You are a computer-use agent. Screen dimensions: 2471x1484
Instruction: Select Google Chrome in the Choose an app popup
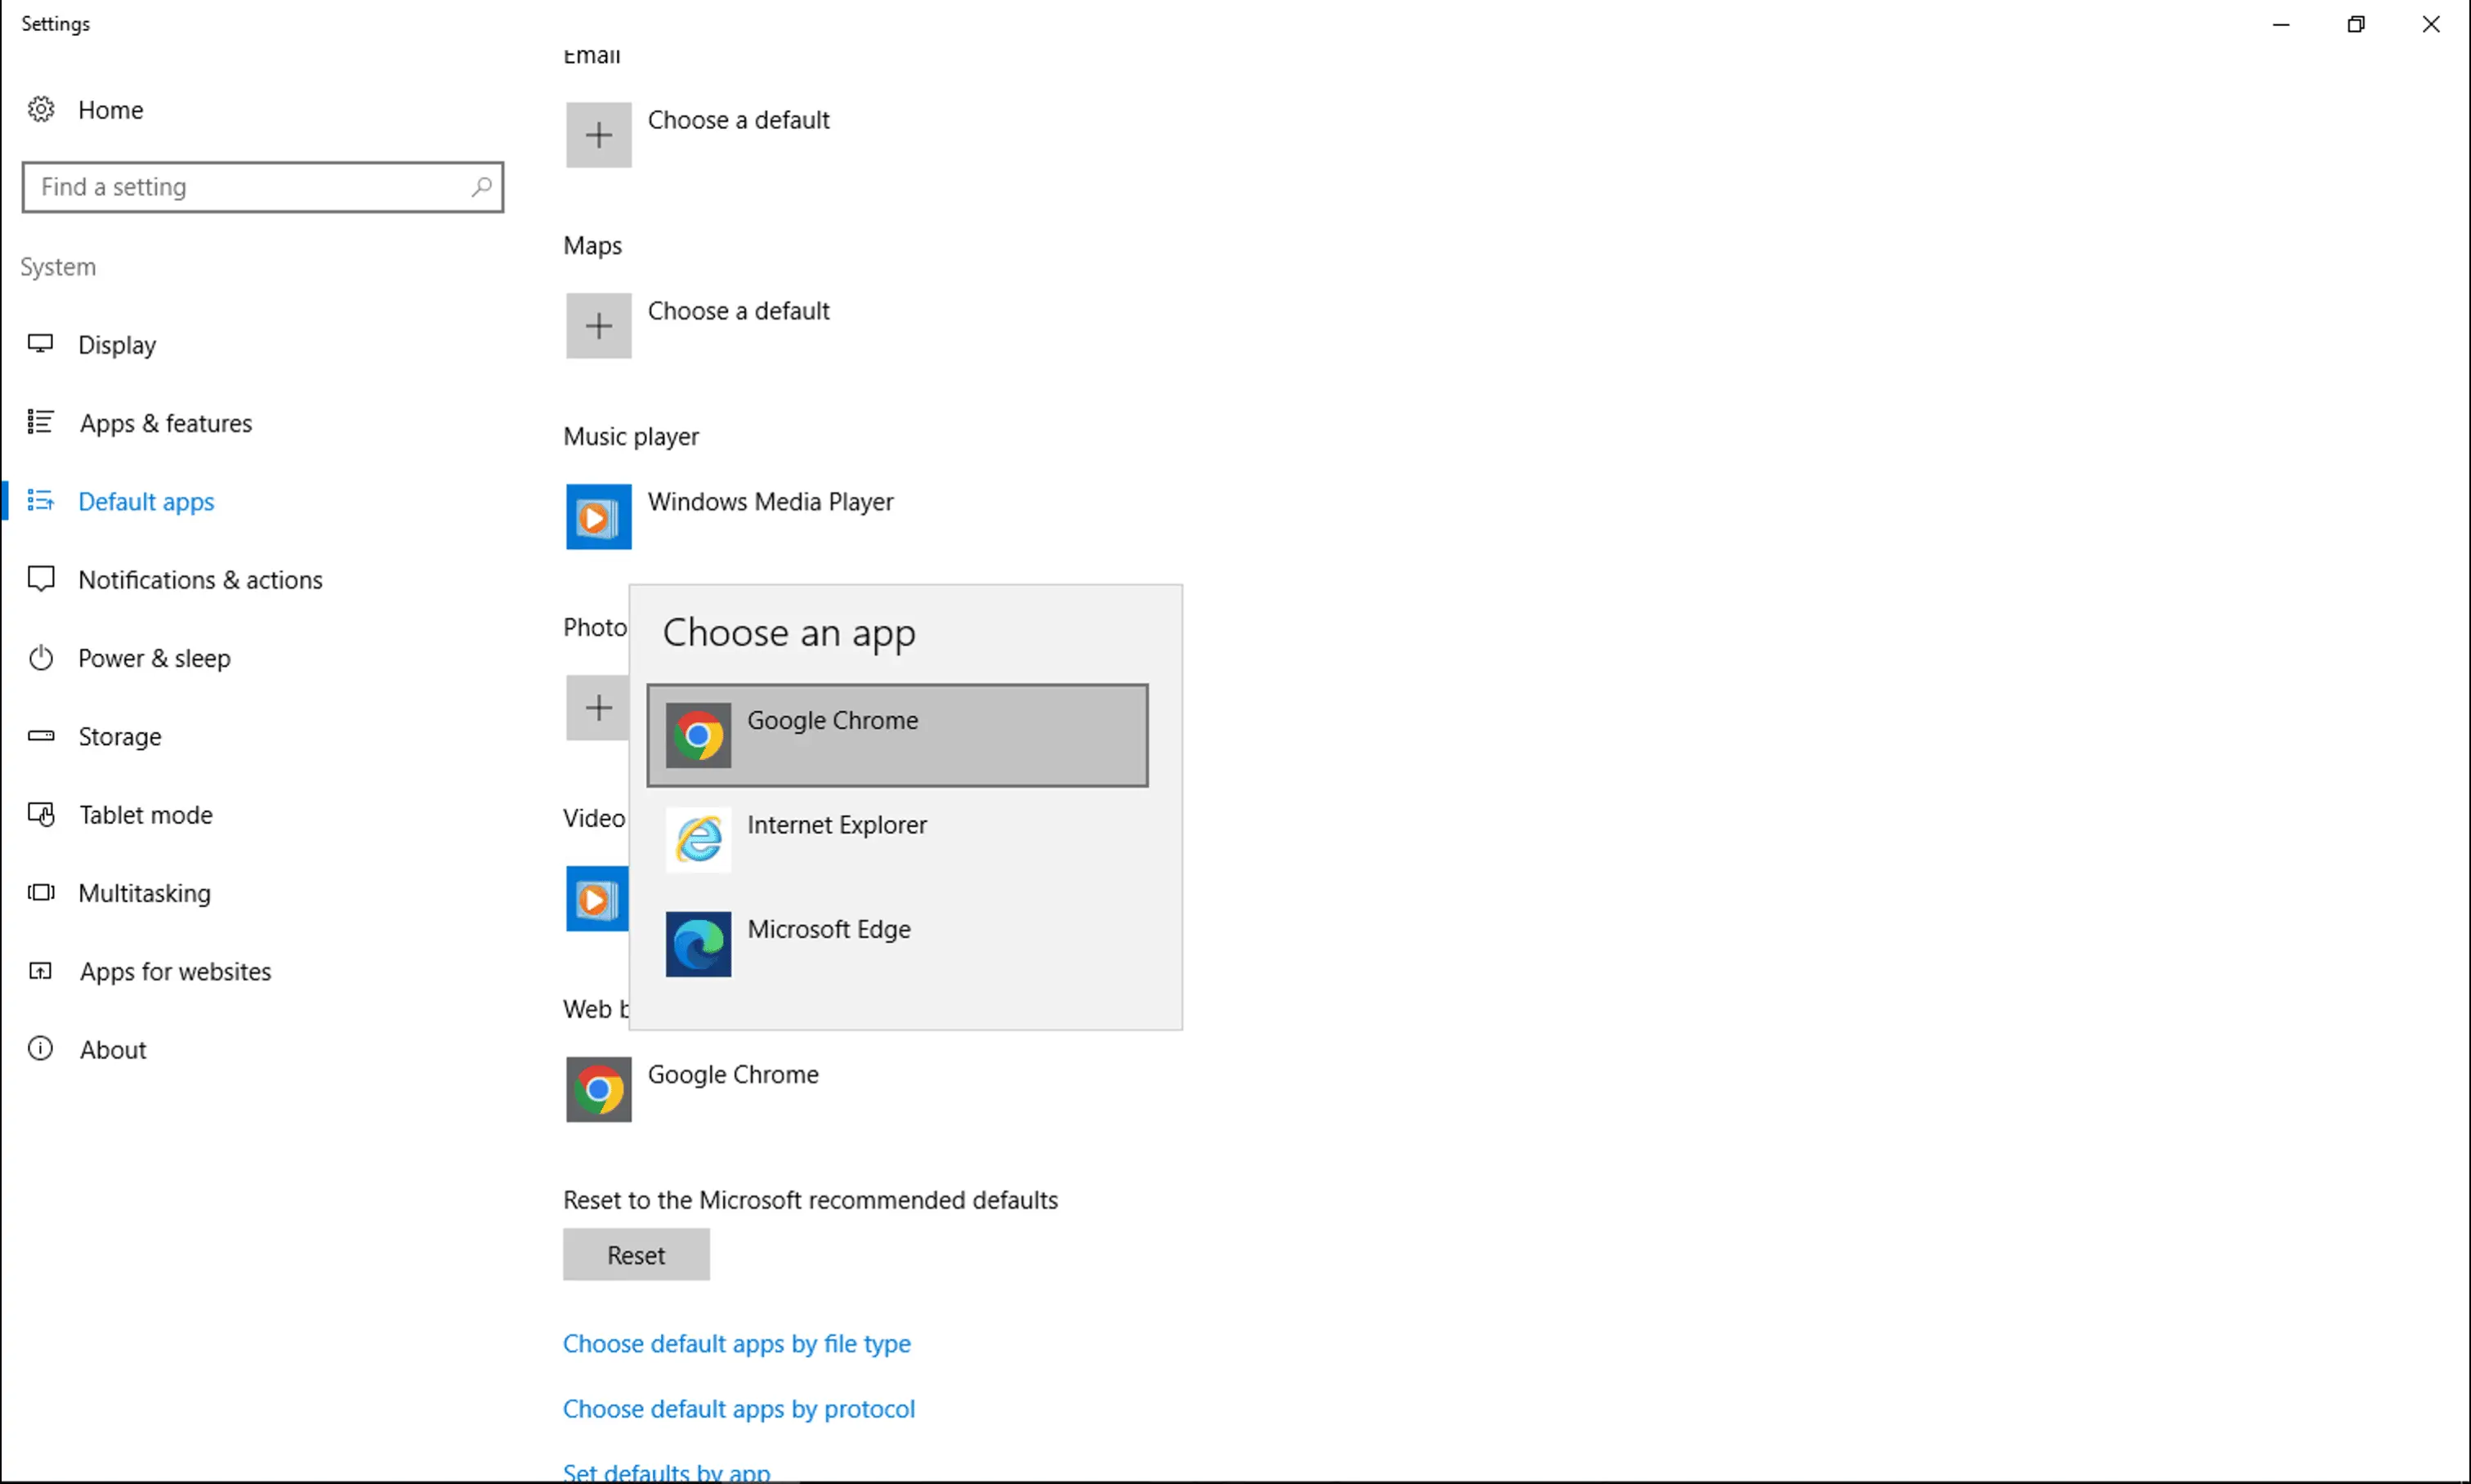(x=896, y=735)
